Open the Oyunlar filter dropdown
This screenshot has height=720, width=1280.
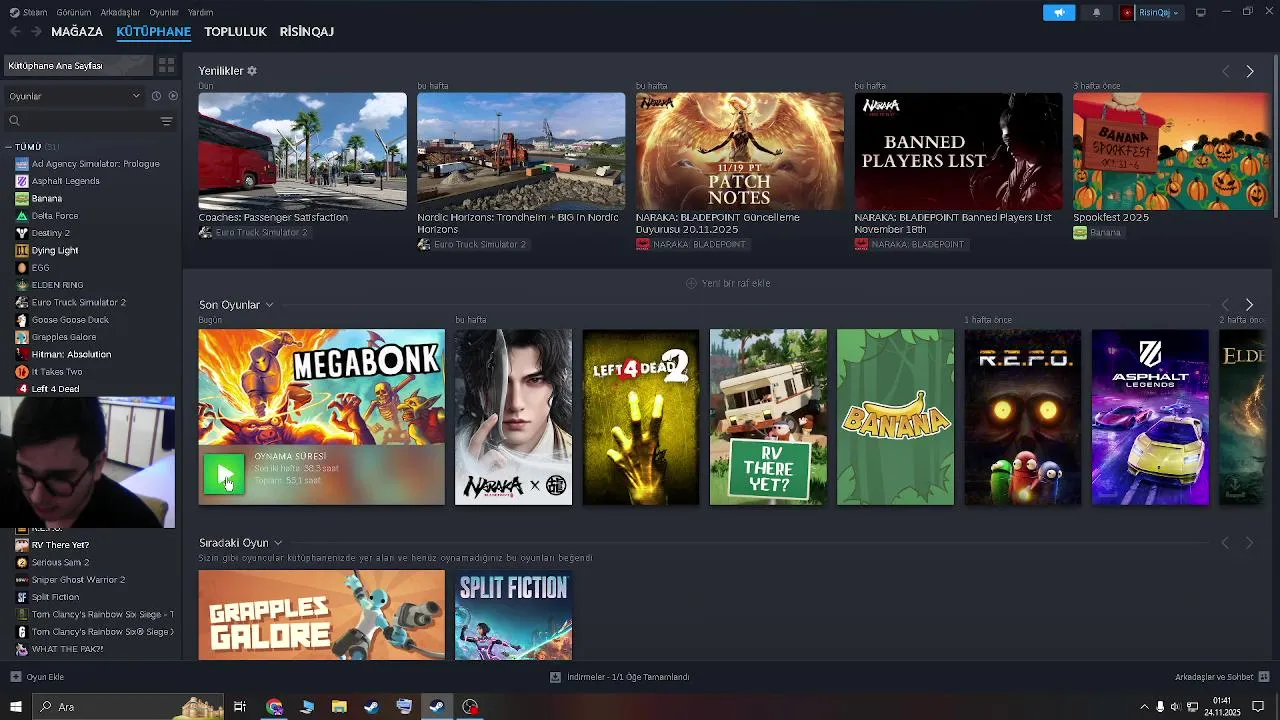75,96
